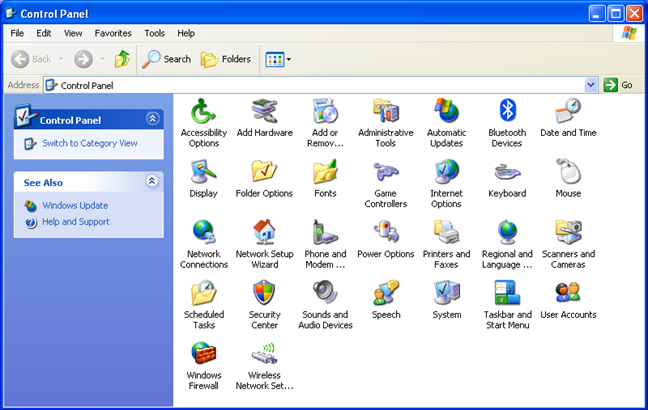Open Sounds and Audio Devices
648x410 pixels.
click(x=325, y=293)
